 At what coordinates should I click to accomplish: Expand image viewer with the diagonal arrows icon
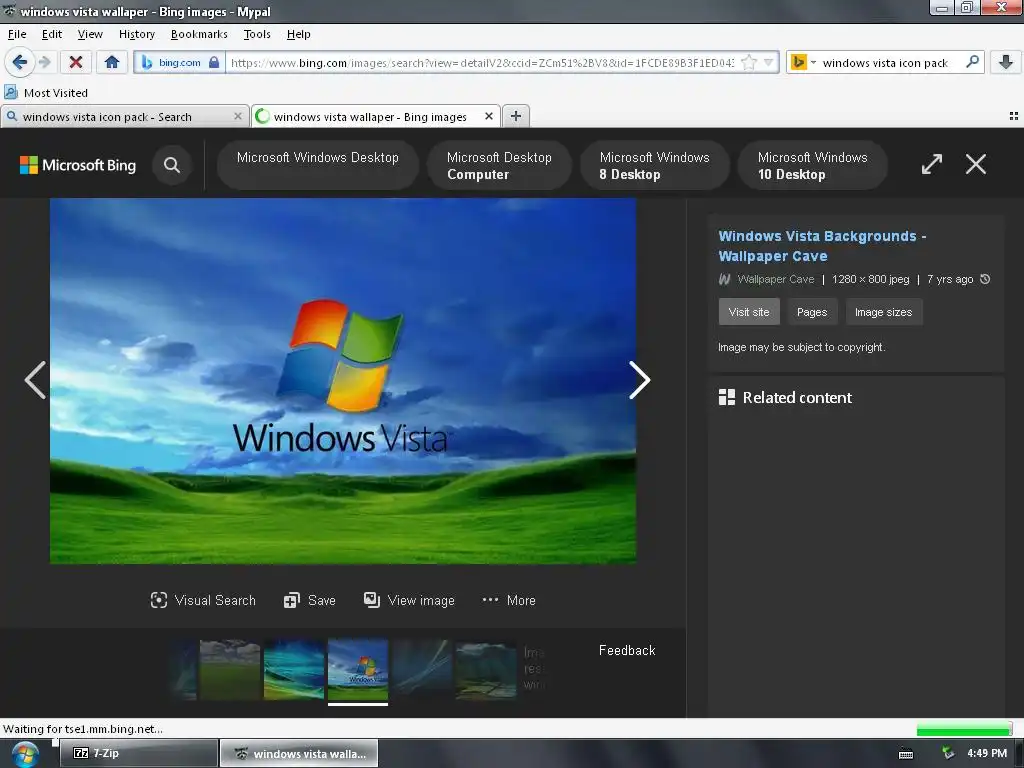click(932, 164)
